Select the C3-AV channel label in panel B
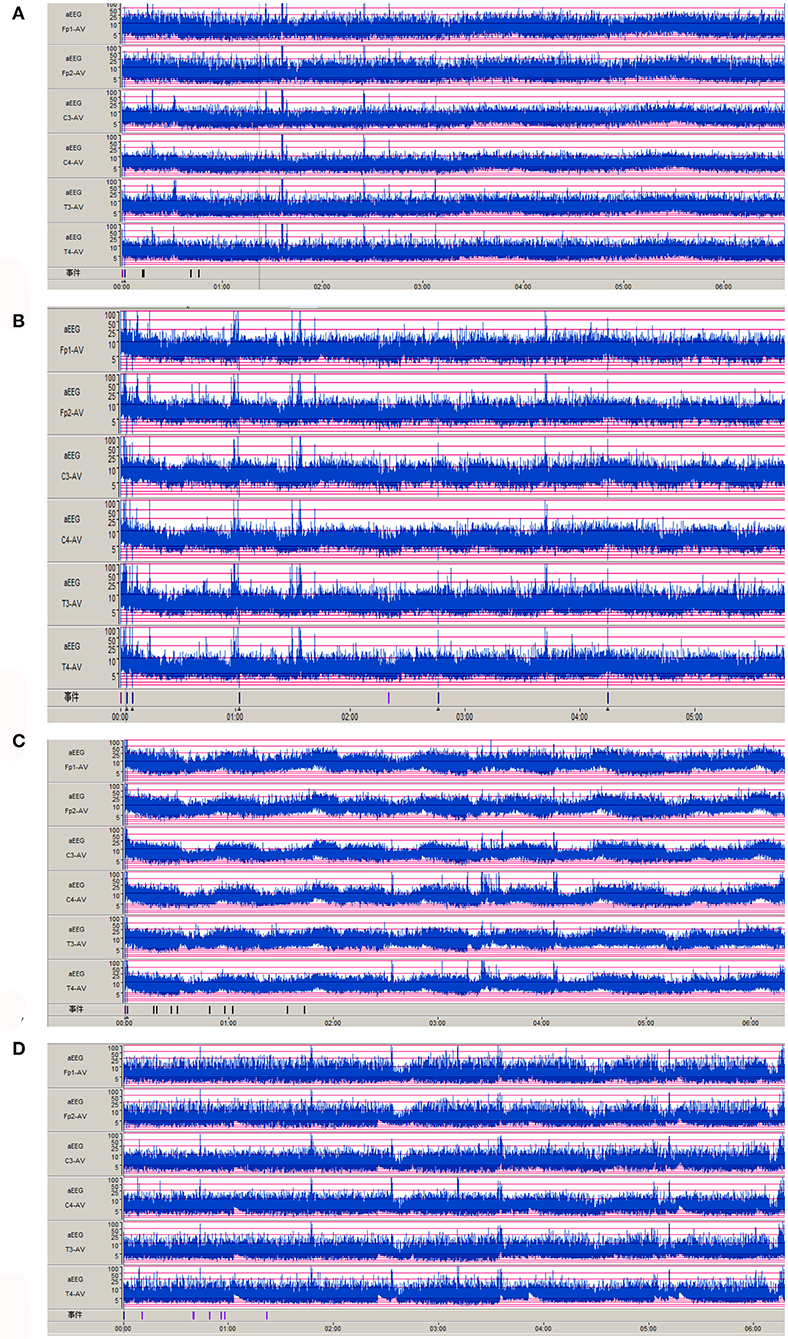788x1339 pixels. click(x=73, y=476)
